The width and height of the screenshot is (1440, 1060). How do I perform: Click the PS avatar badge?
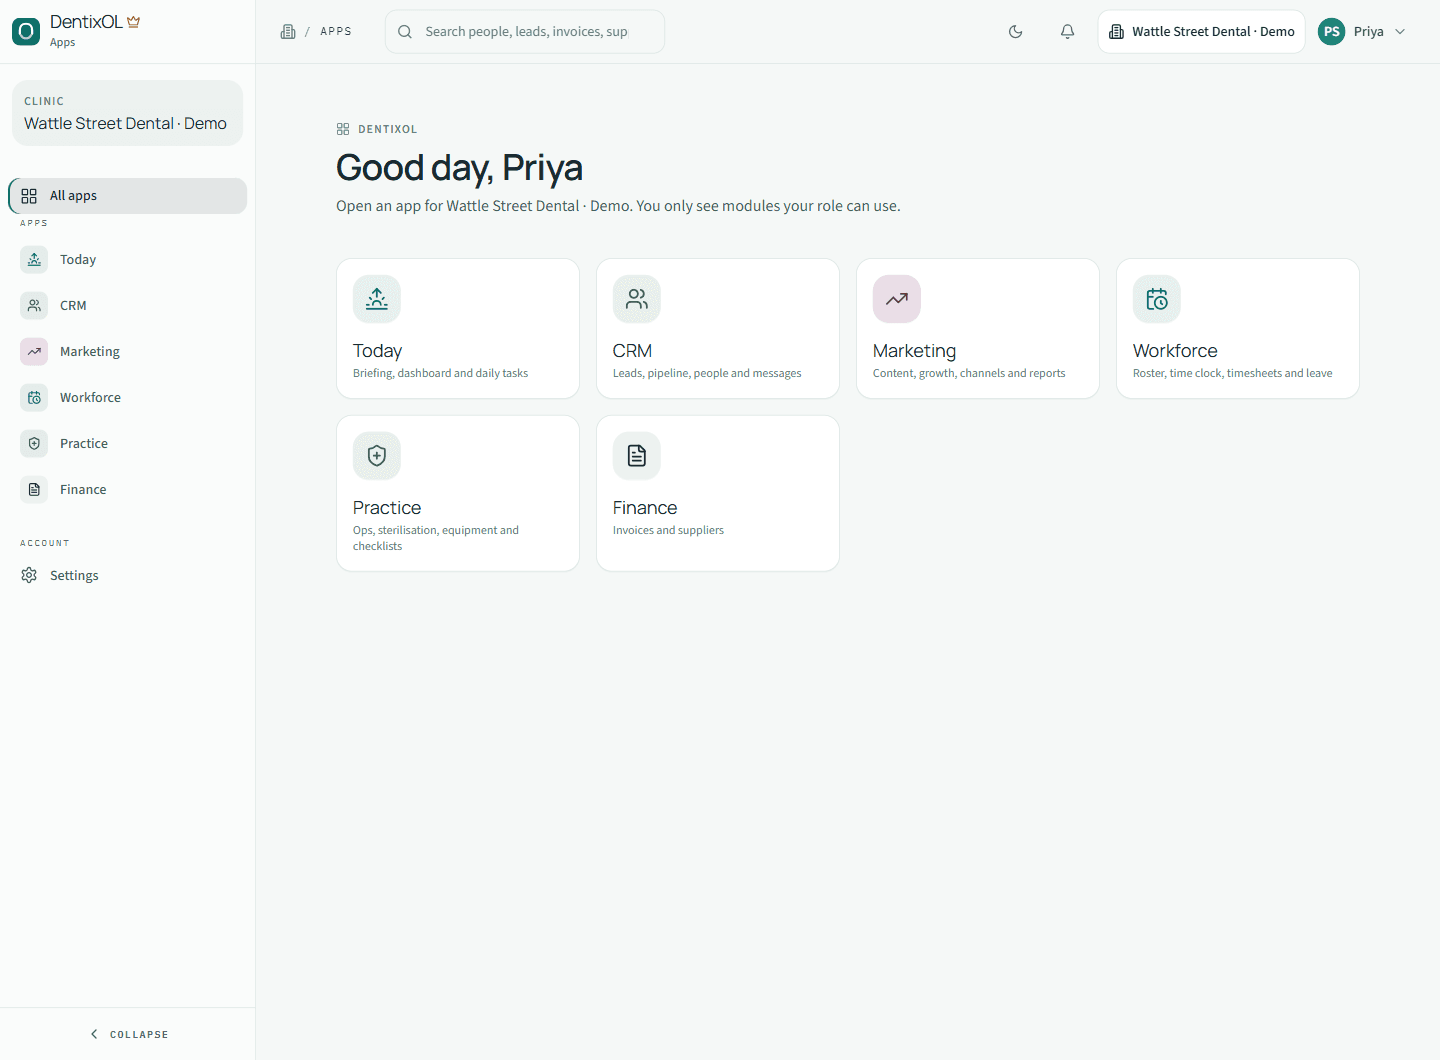point(1332,32)
